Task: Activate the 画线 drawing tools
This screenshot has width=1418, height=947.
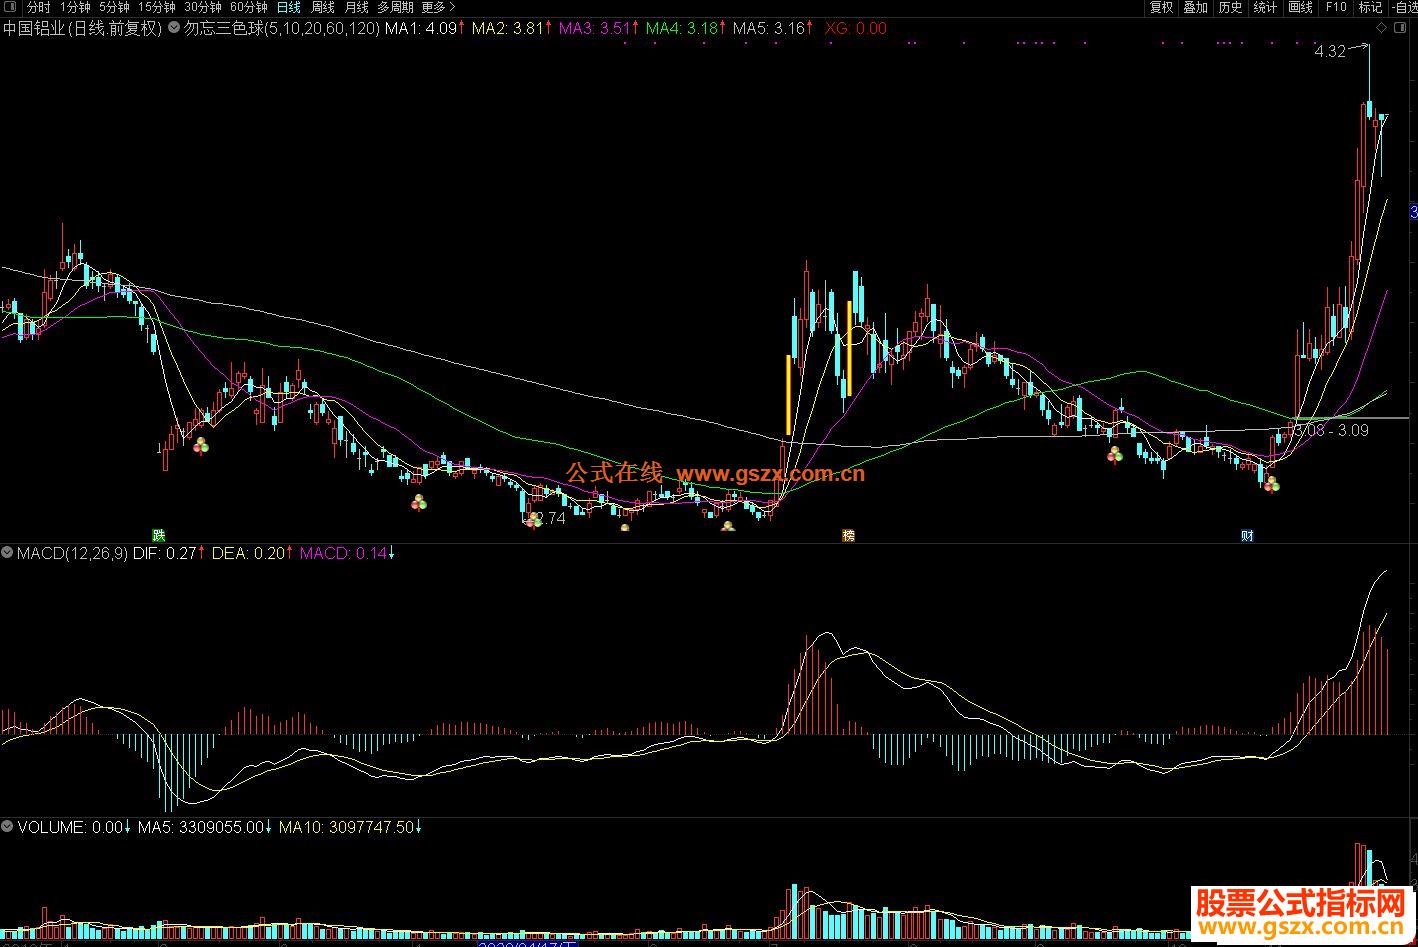Action: click(1300, 7)
